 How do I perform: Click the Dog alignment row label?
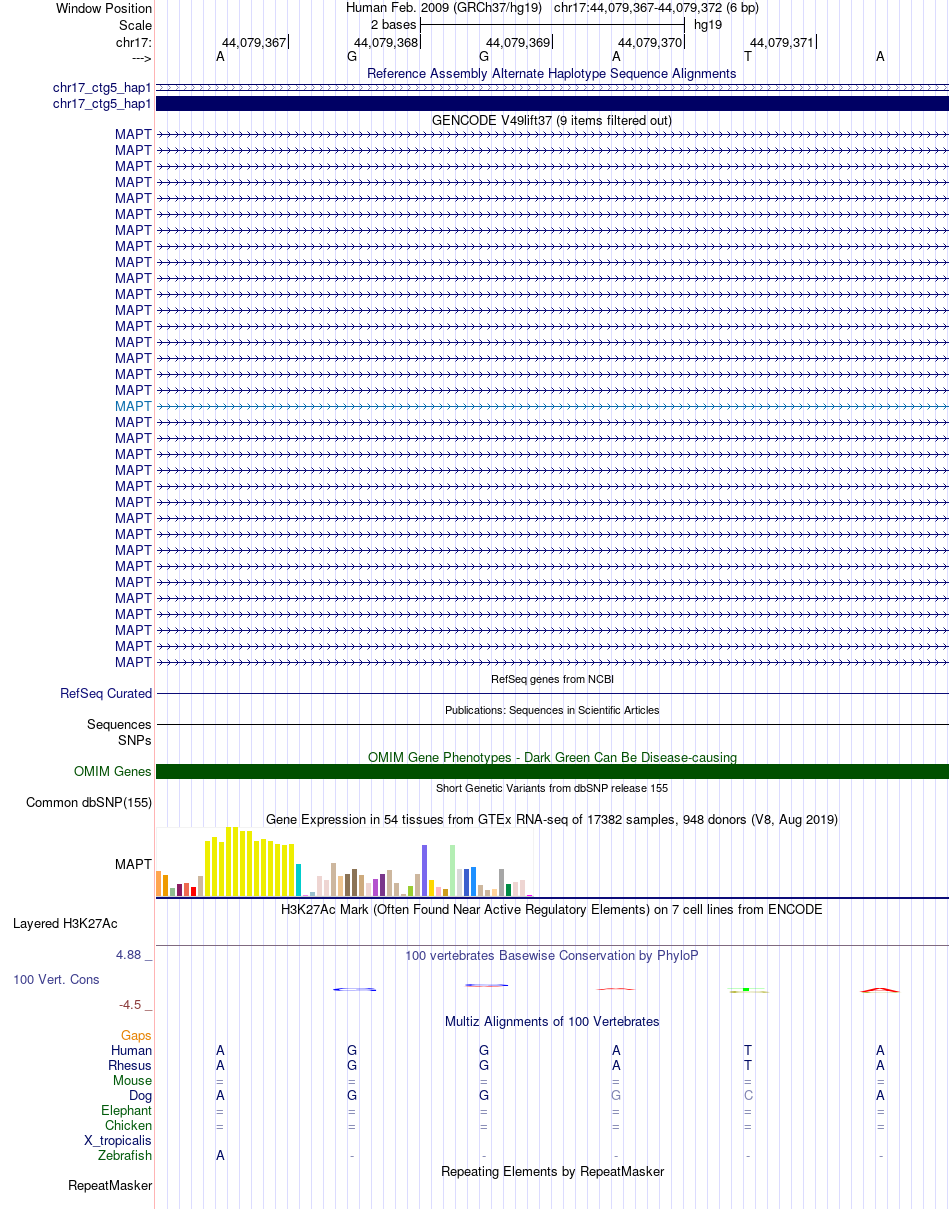point(139,1095)
